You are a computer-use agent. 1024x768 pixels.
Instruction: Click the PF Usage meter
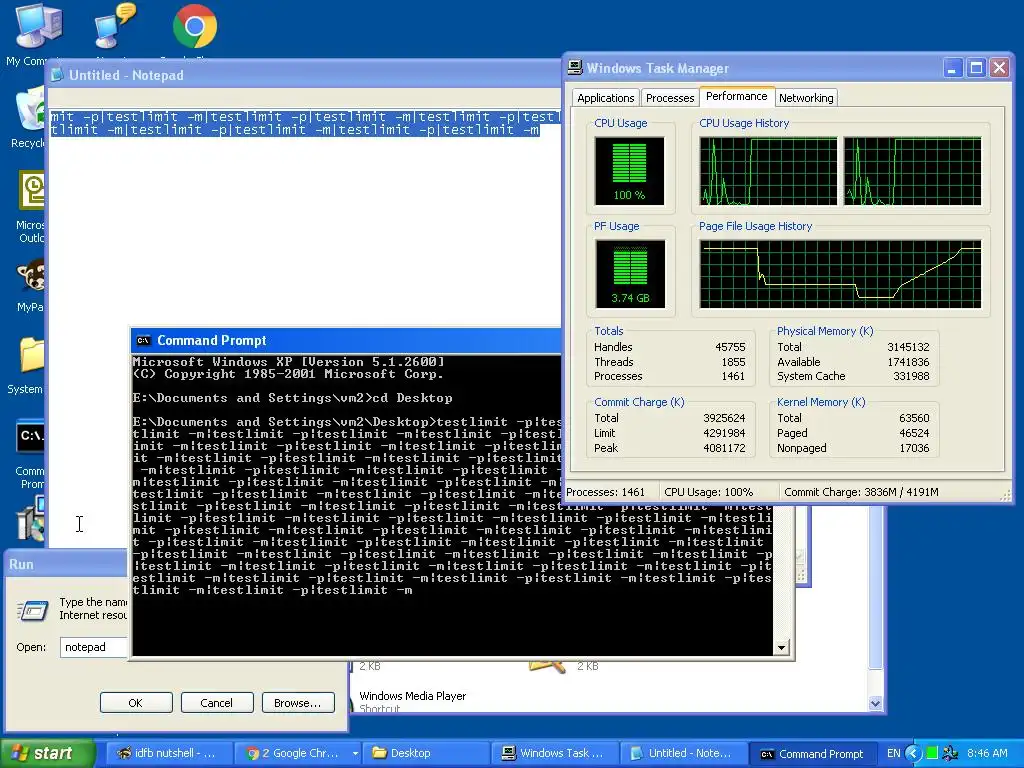click(630, 274)
